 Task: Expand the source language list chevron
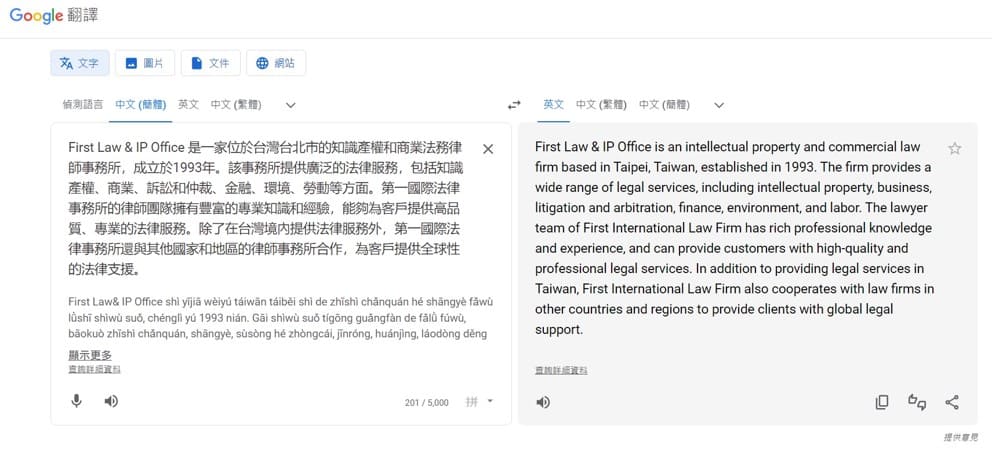(290, 105)
